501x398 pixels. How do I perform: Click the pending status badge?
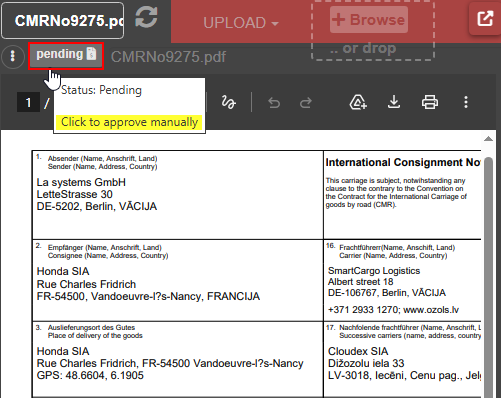pyautogui.click(x=66, y=56)
